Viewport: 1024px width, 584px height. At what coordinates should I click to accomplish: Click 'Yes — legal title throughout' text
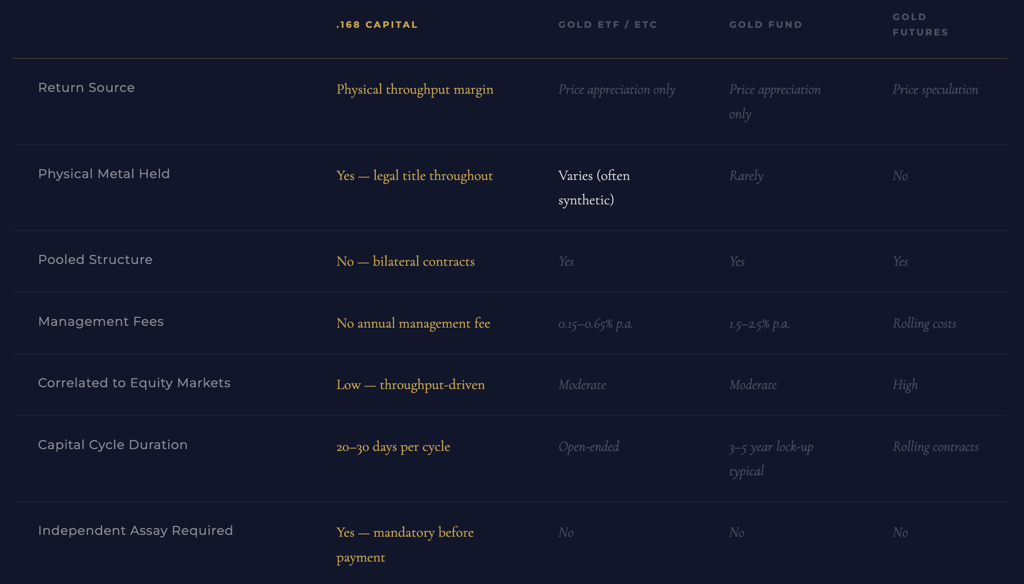tap(415, 176)
